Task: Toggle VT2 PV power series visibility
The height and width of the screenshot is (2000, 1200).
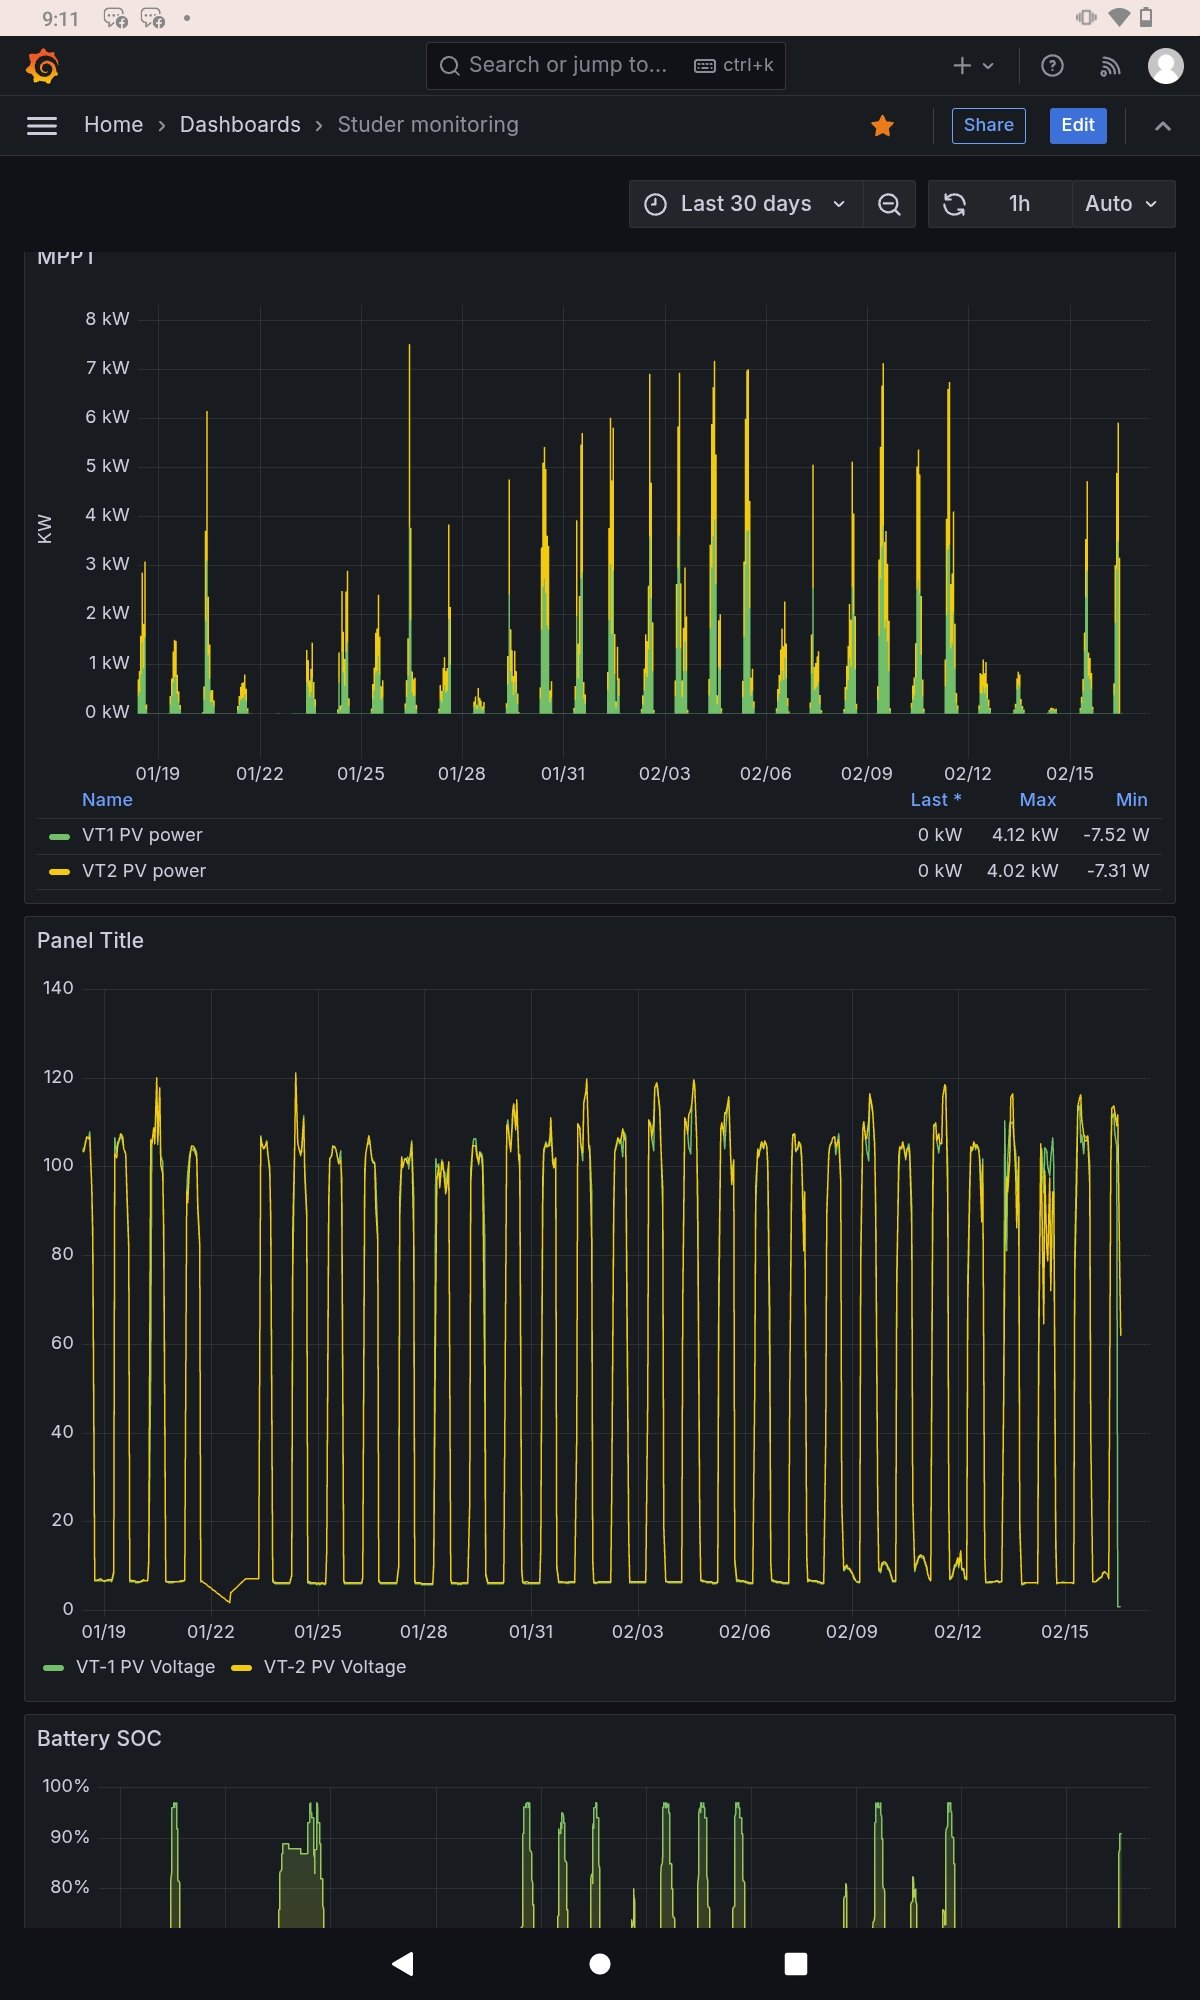Action: pos(144,871)
